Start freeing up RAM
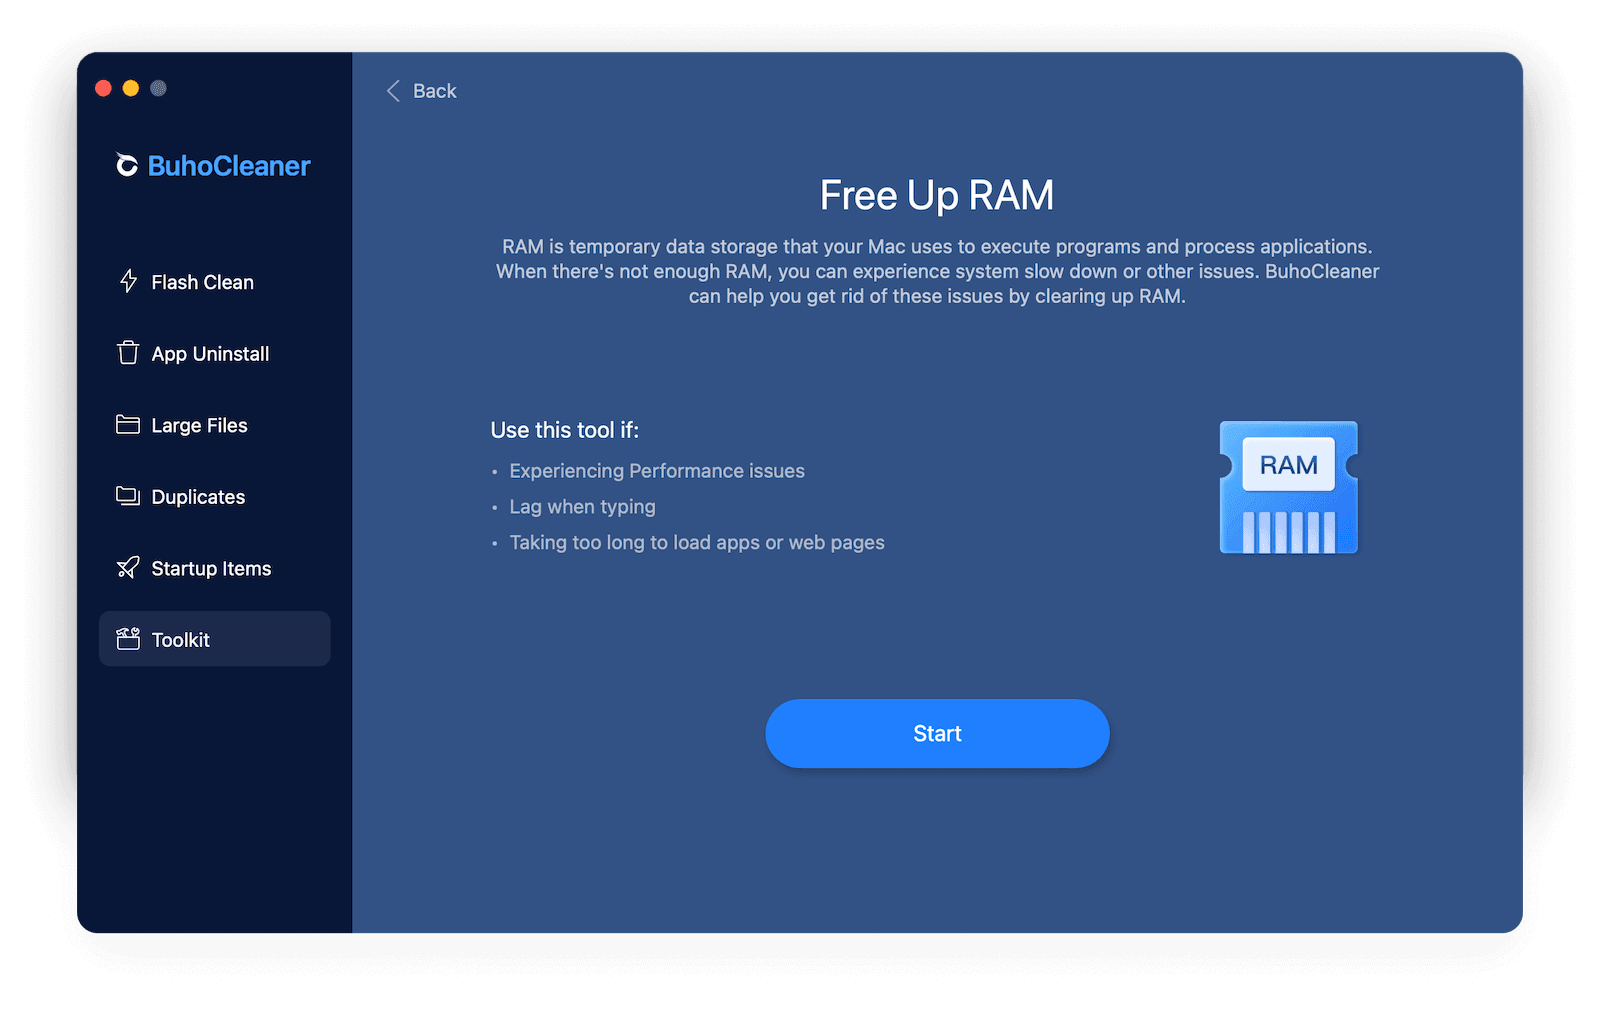Screen dimensions: 1600x1035 pos(936,733)
